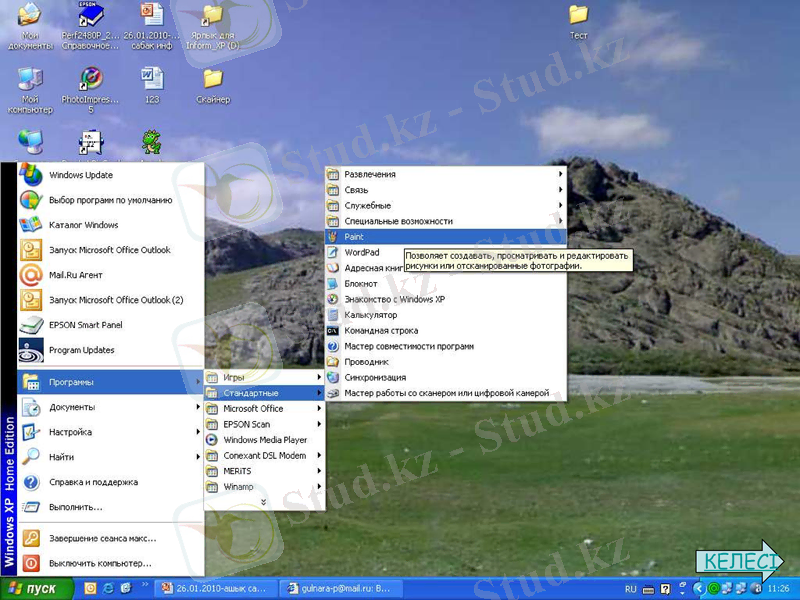
Task: Open the Документы menu item
Action: pos(72,407)
